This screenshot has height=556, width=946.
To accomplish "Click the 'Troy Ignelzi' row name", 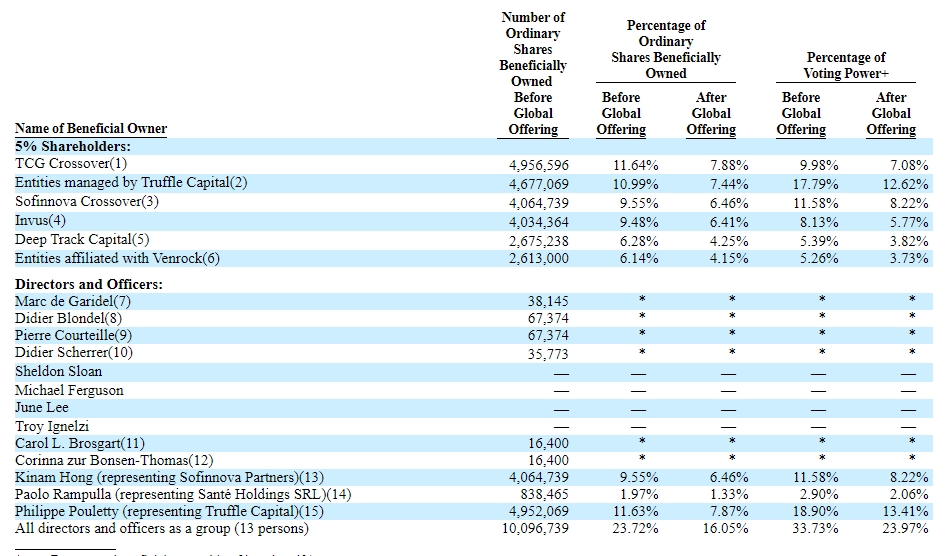I will 52,426.
